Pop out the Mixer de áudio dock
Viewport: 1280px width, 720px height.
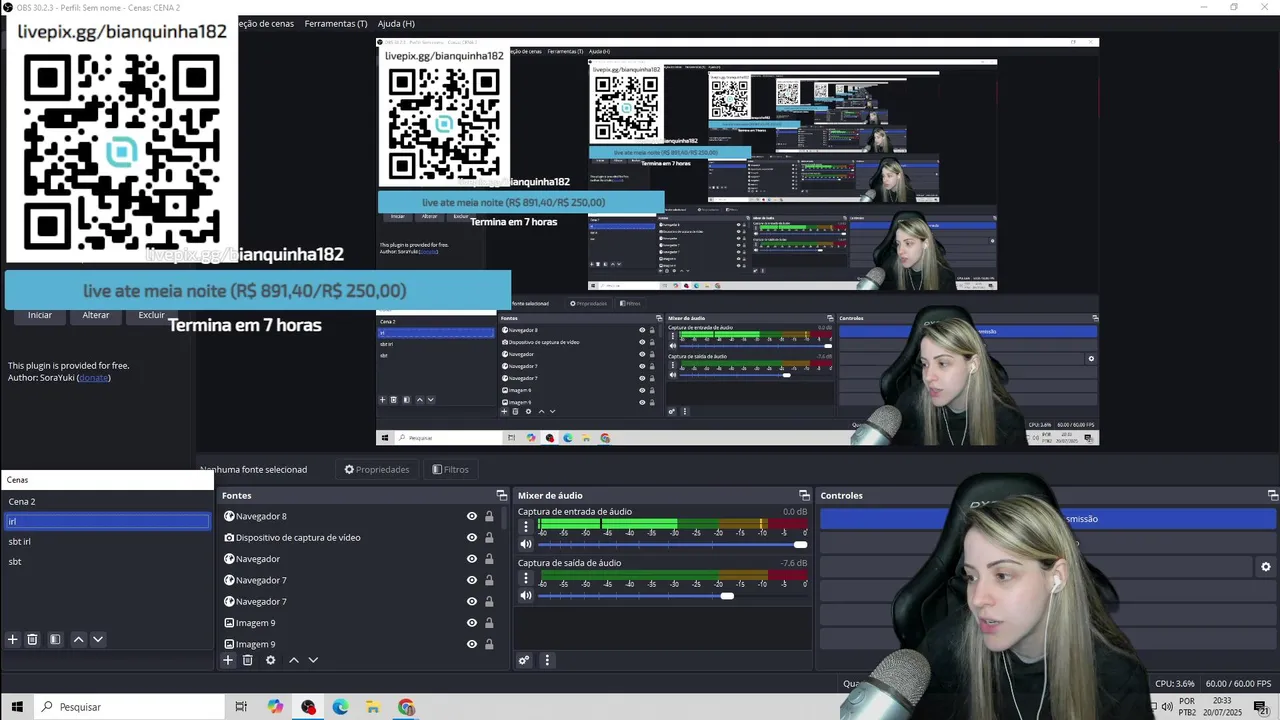pos(804,495)
